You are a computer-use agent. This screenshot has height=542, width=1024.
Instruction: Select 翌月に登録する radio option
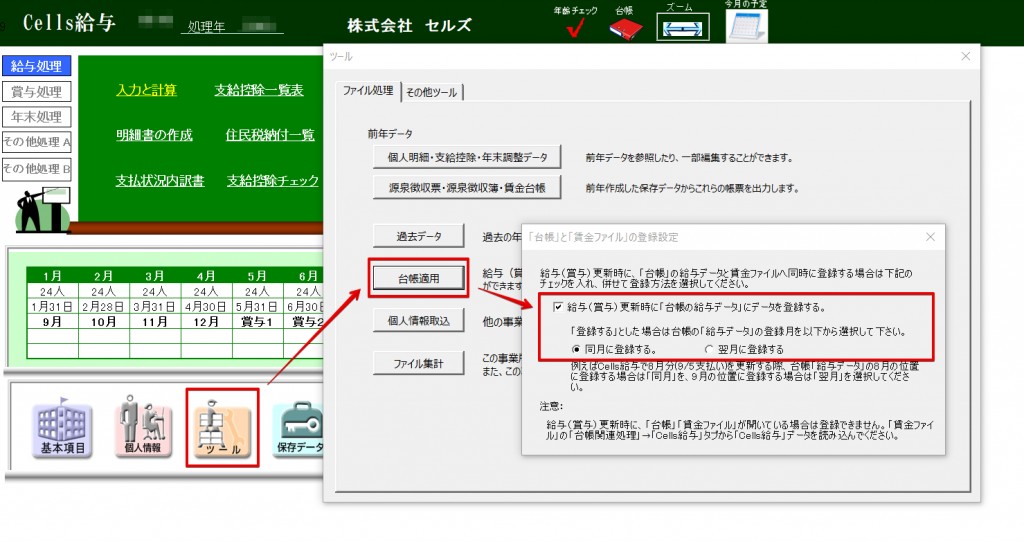(710, 349)
